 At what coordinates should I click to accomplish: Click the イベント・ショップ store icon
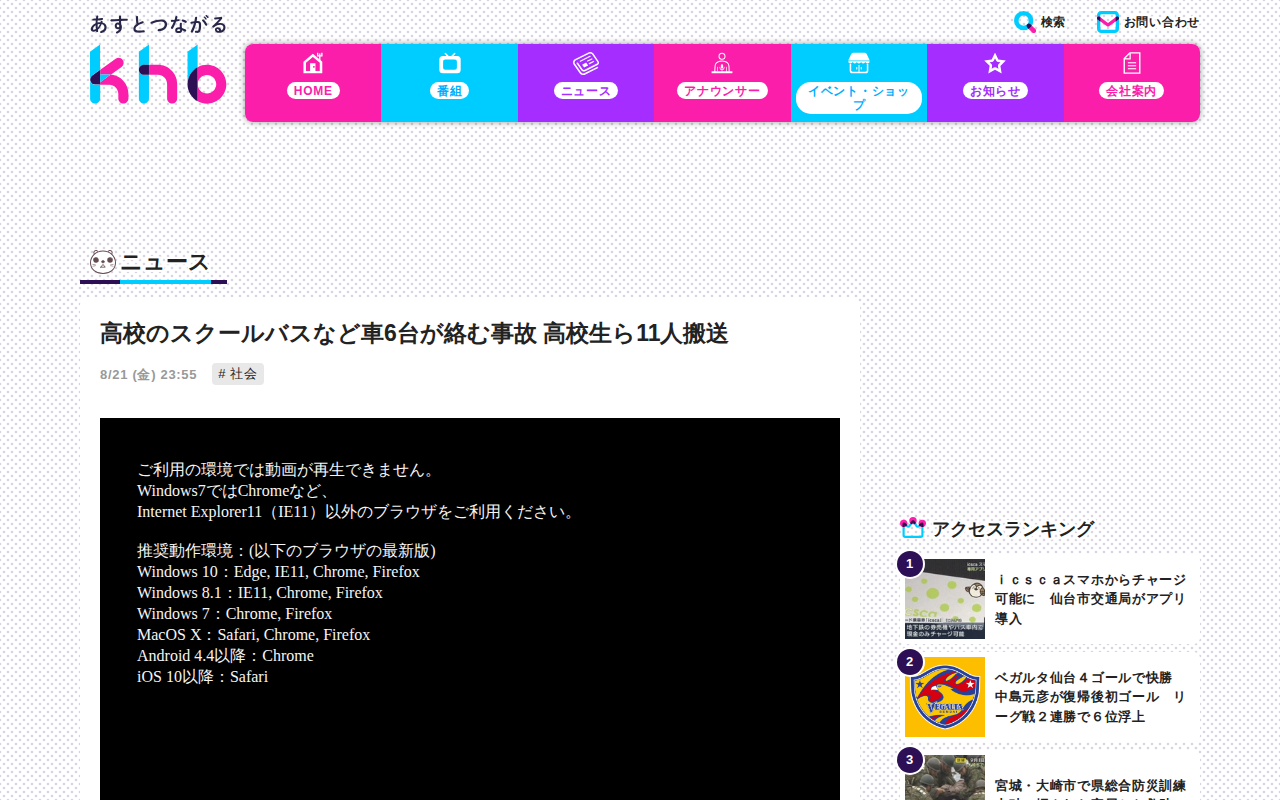click(859, 63)
